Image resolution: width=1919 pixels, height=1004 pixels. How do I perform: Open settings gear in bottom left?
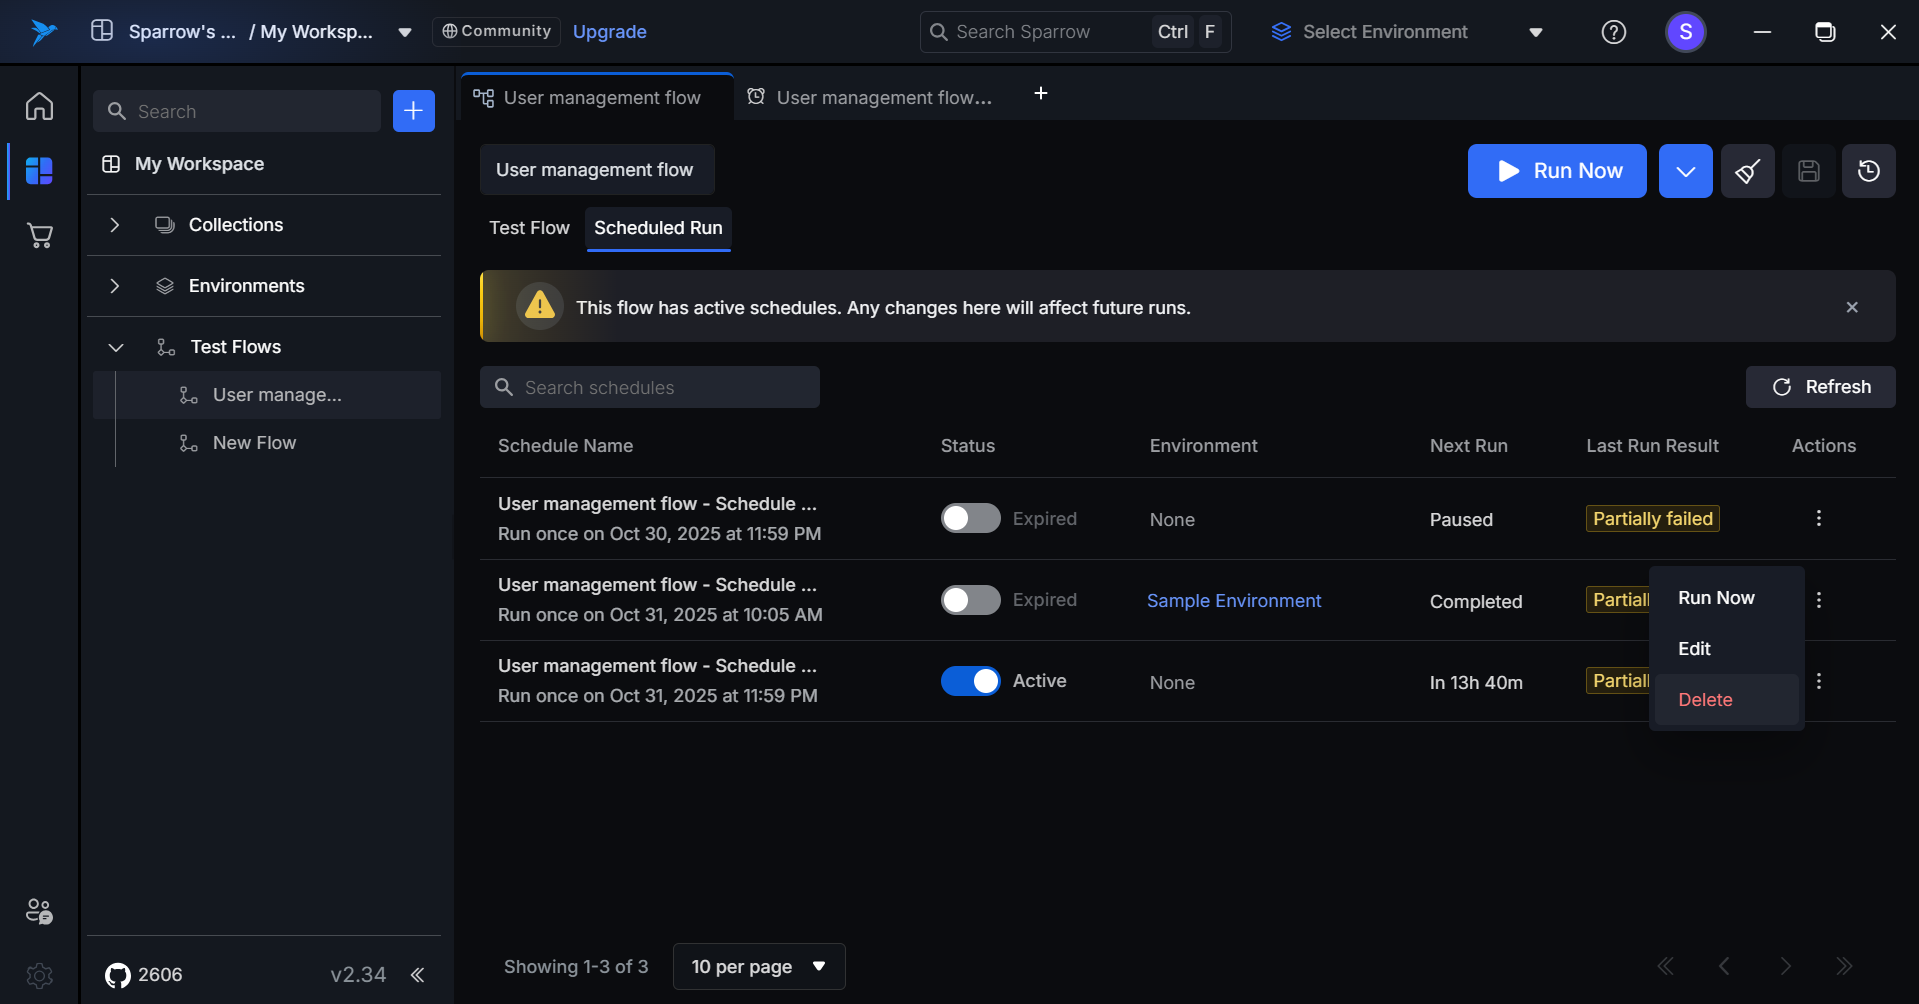coord(39,975)
